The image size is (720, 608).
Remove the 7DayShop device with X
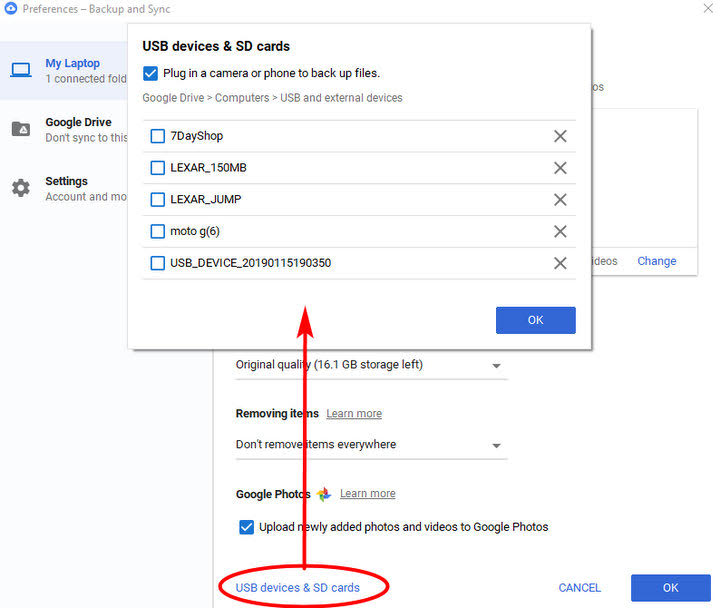point(560,136)
